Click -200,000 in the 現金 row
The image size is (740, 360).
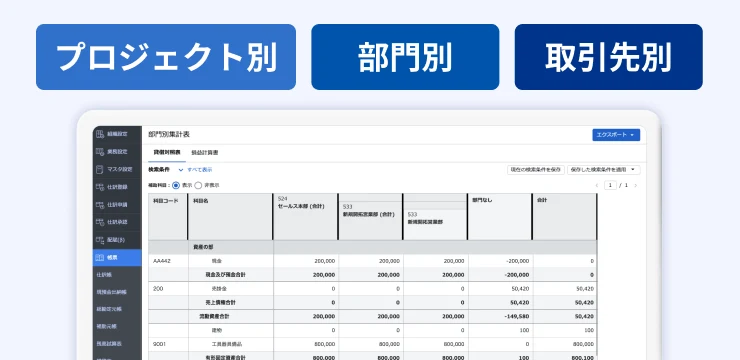(518, 261)
